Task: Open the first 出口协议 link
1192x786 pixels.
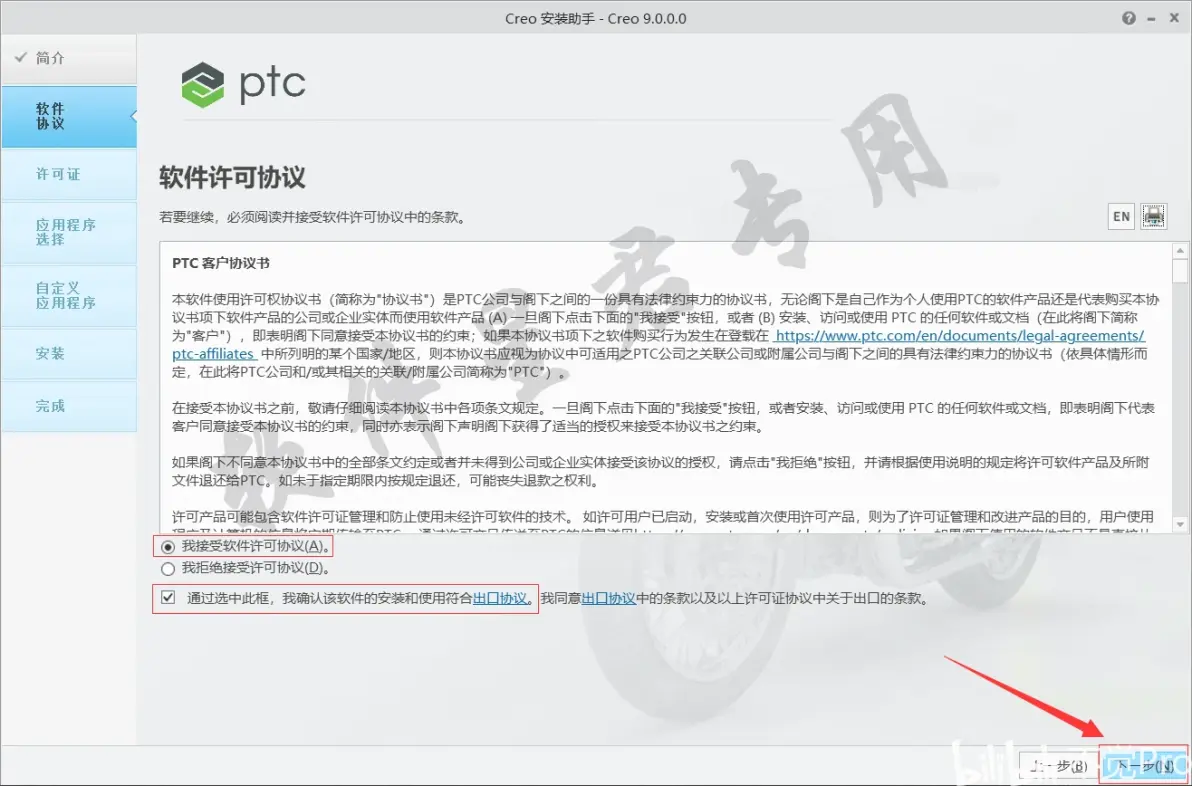Action: point(499,598)
